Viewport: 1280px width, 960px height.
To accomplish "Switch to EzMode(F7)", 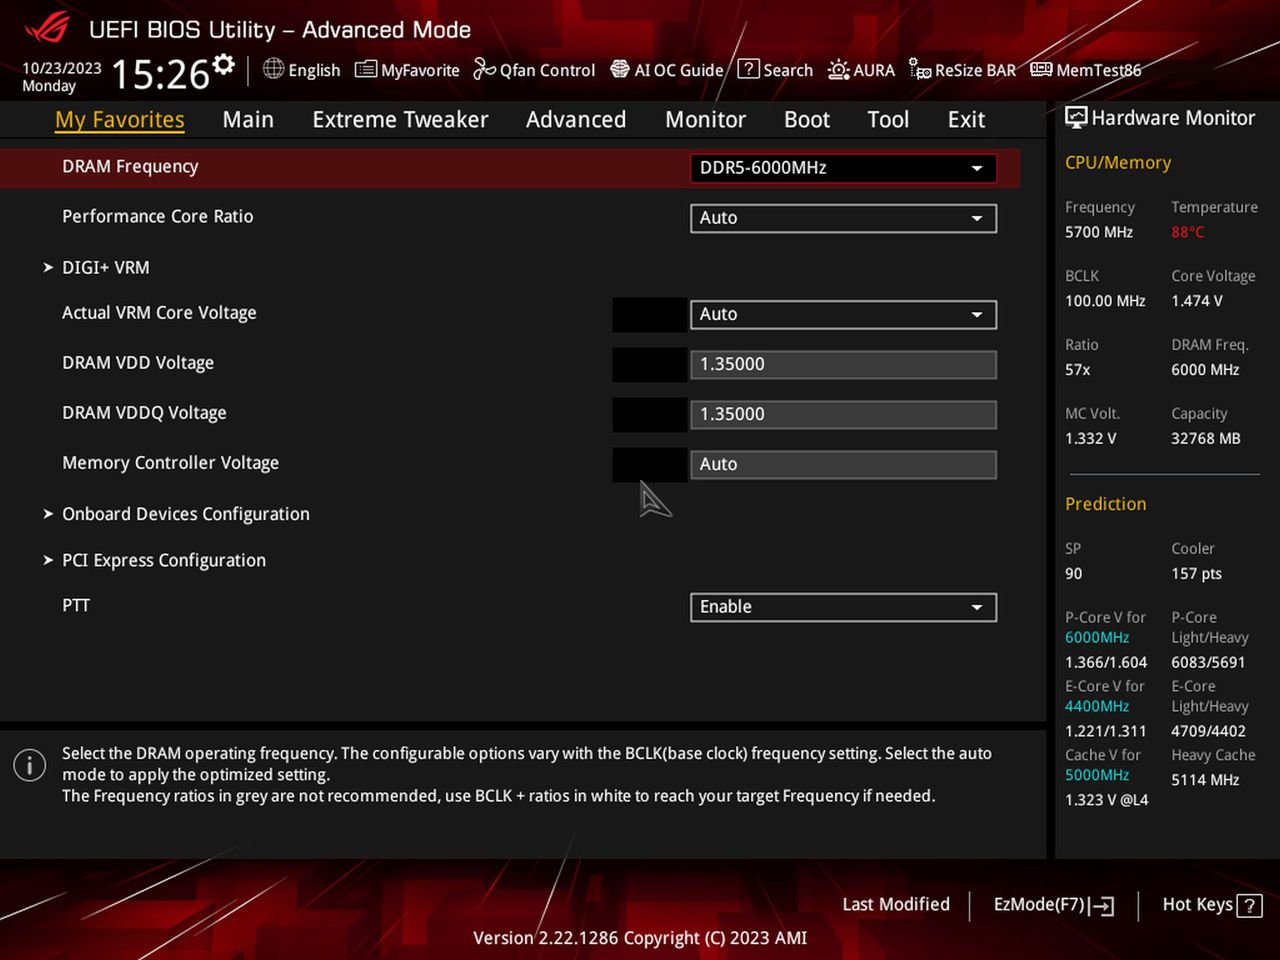I will 1053,904.
